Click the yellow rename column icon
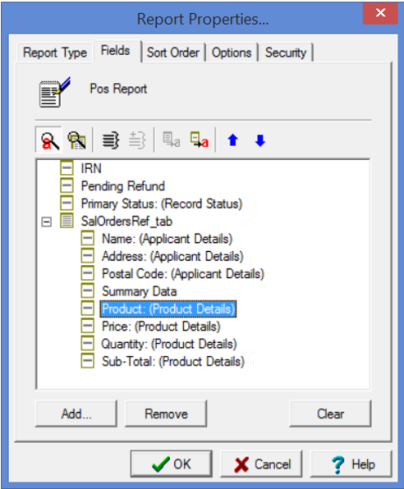The height and width of the screenshot is (489, 404). [x=199, y=140]
